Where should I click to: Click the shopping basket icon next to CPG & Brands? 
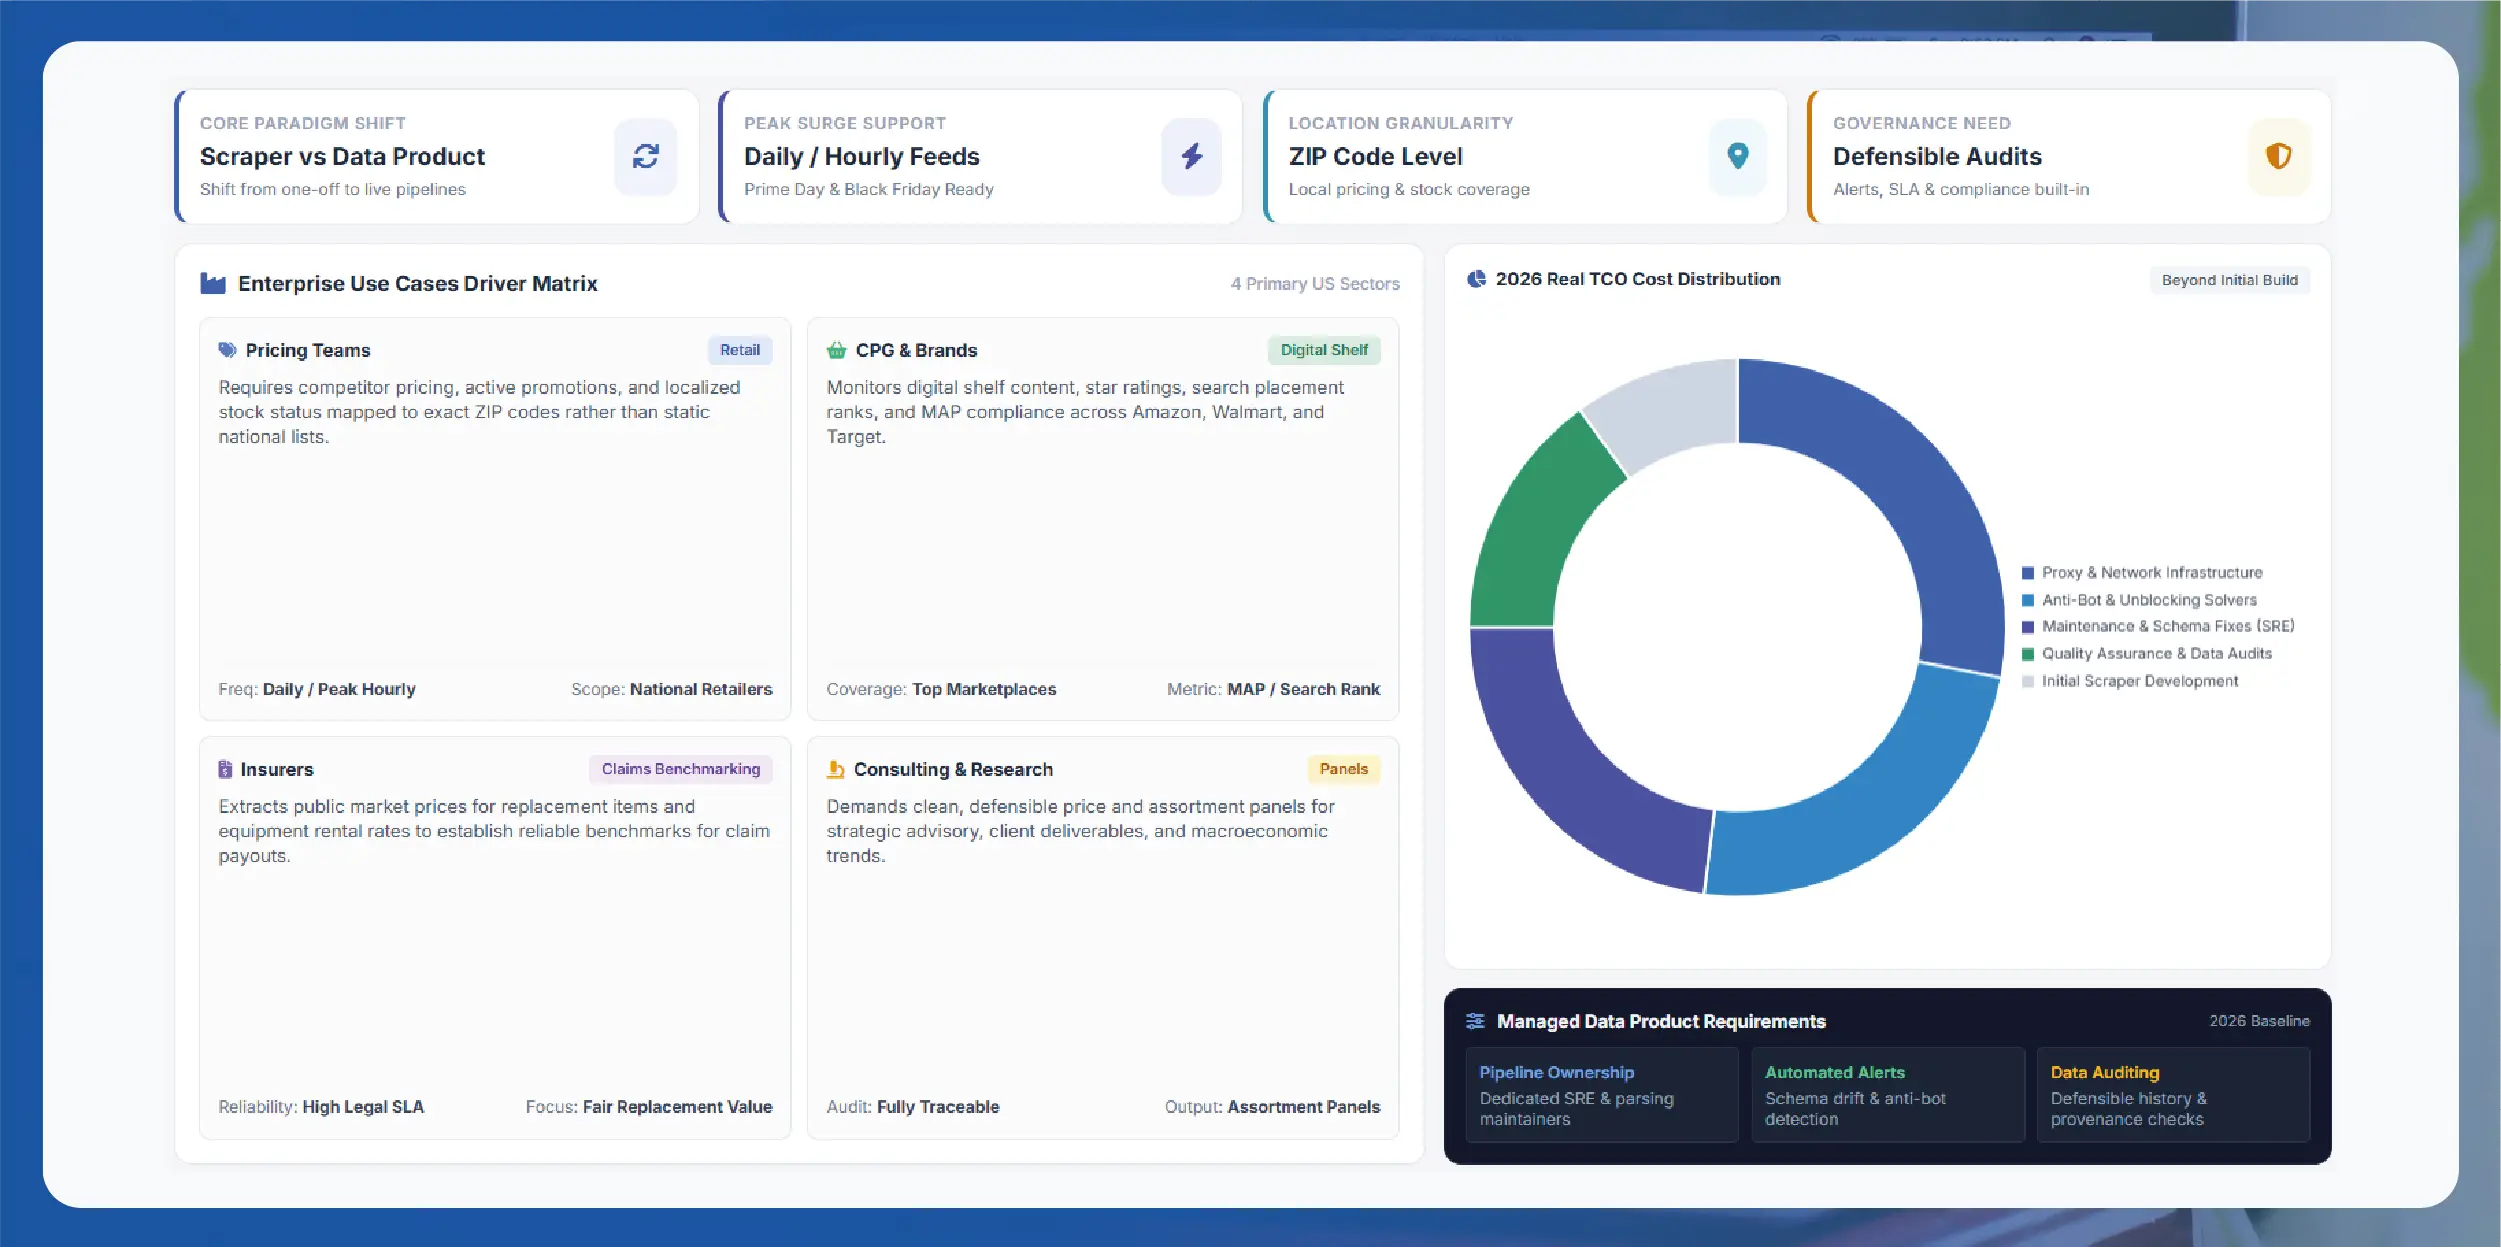pos(836,350)
